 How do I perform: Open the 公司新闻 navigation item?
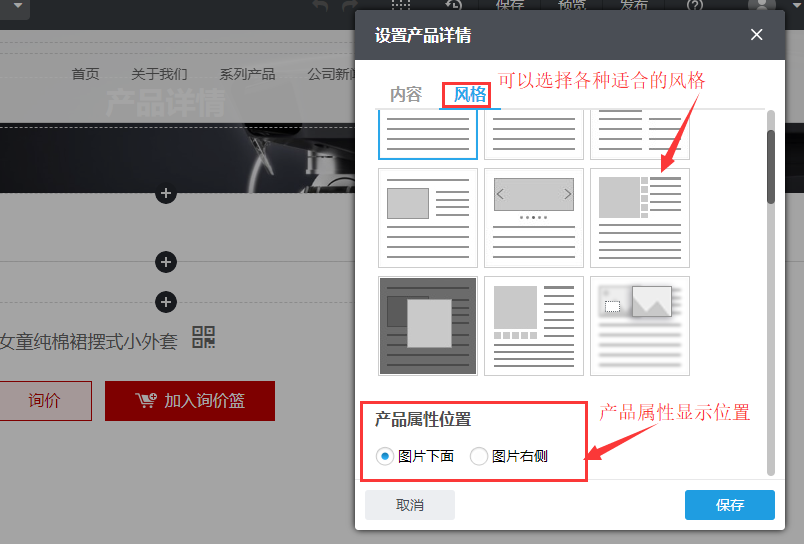[331, 74]
